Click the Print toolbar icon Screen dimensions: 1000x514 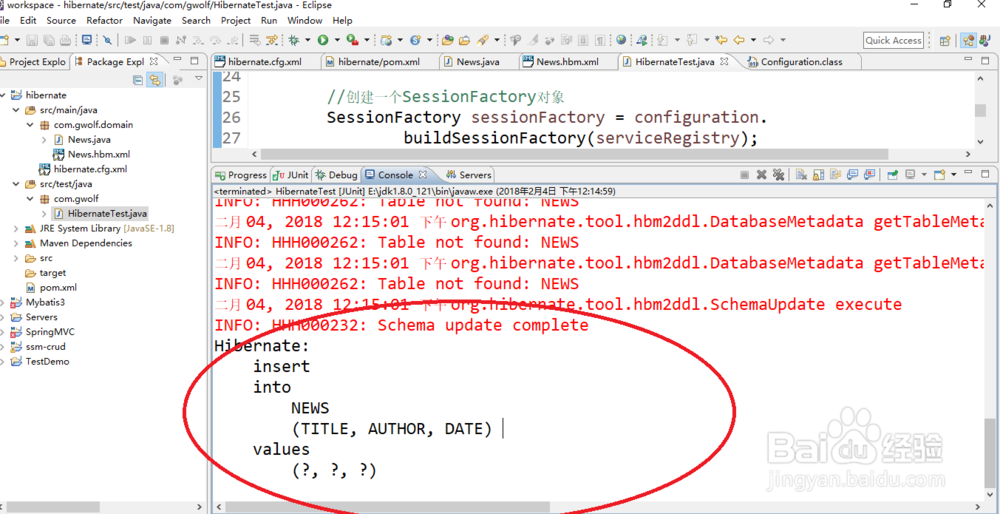tap(65, 40)
